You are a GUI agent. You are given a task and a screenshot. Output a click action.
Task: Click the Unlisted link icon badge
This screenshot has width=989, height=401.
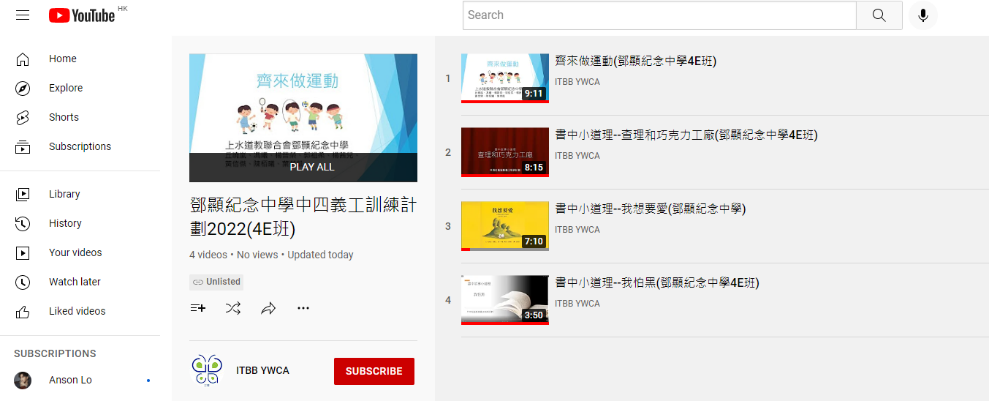click(216, 282)
